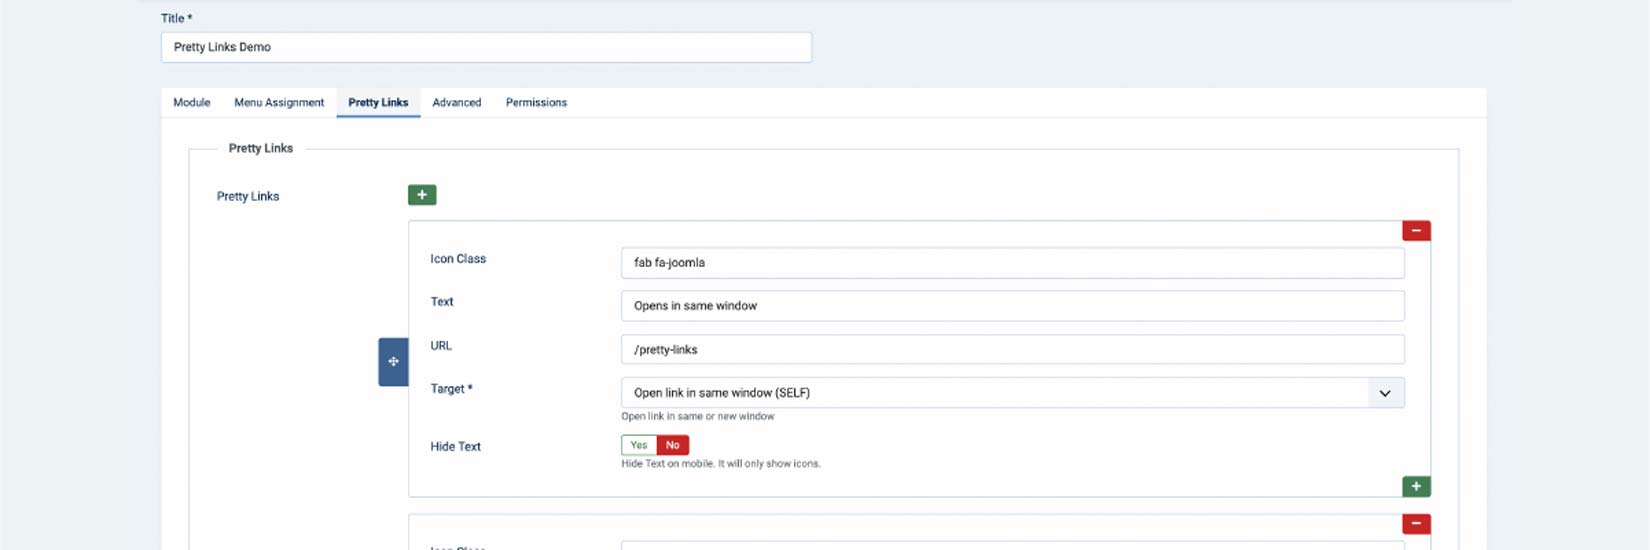Open the Menu Assignment tab
The width and height of the screenshot is (1650, 550).
[x=279, y=103]
